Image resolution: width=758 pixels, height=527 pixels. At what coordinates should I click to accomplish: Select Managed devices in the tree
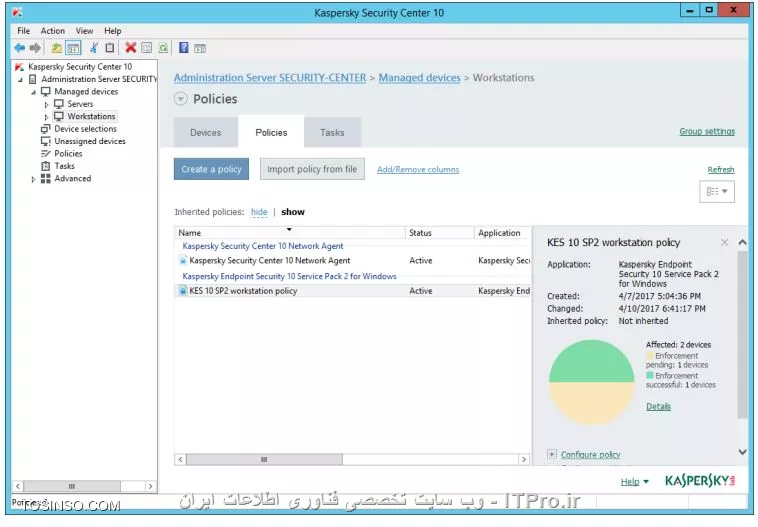point(86,91)
